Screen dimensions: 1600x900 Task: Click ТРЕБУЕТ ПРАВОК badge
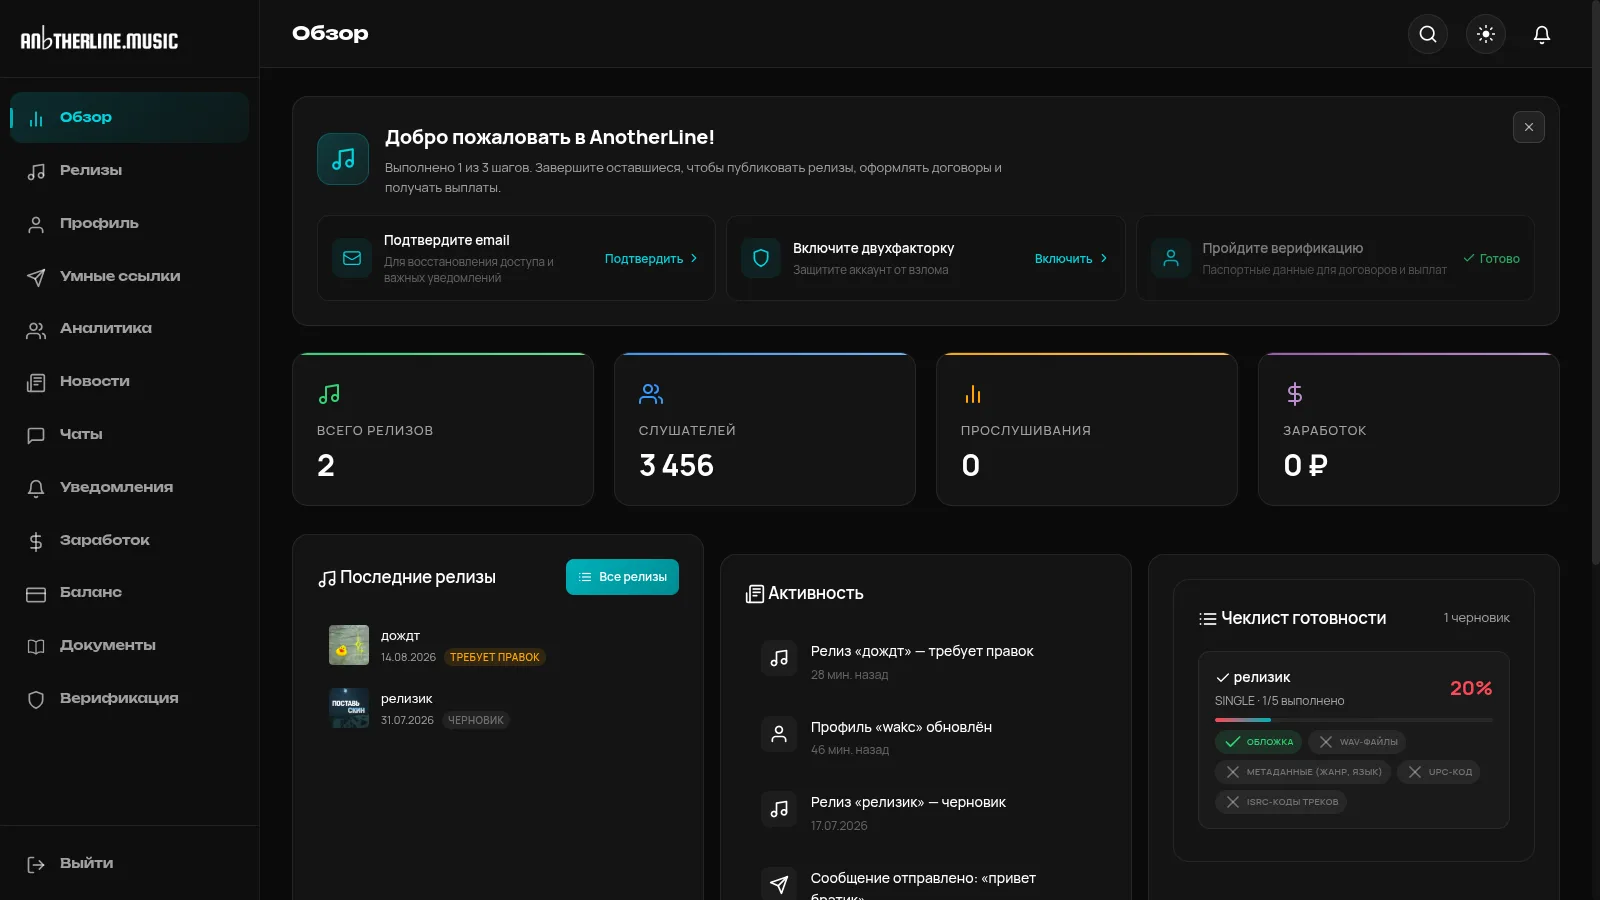pyautogui.click(x=495, y=657)
